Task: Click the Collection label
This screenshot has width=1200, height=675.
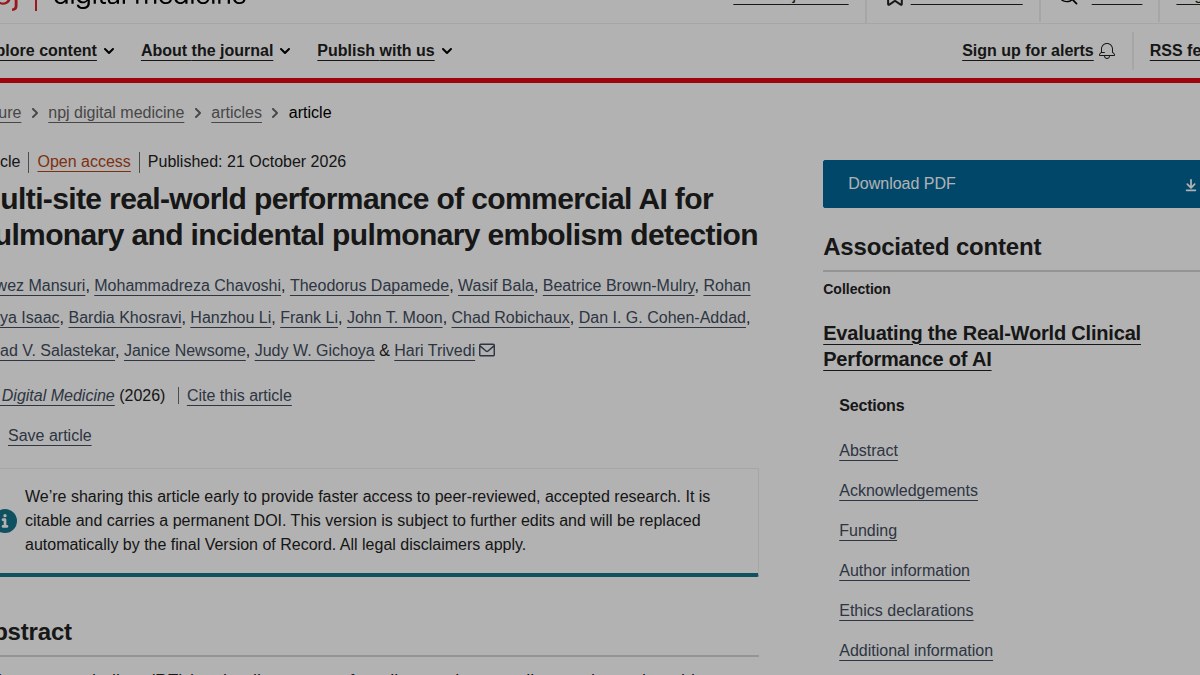Action: coord(857,289)
